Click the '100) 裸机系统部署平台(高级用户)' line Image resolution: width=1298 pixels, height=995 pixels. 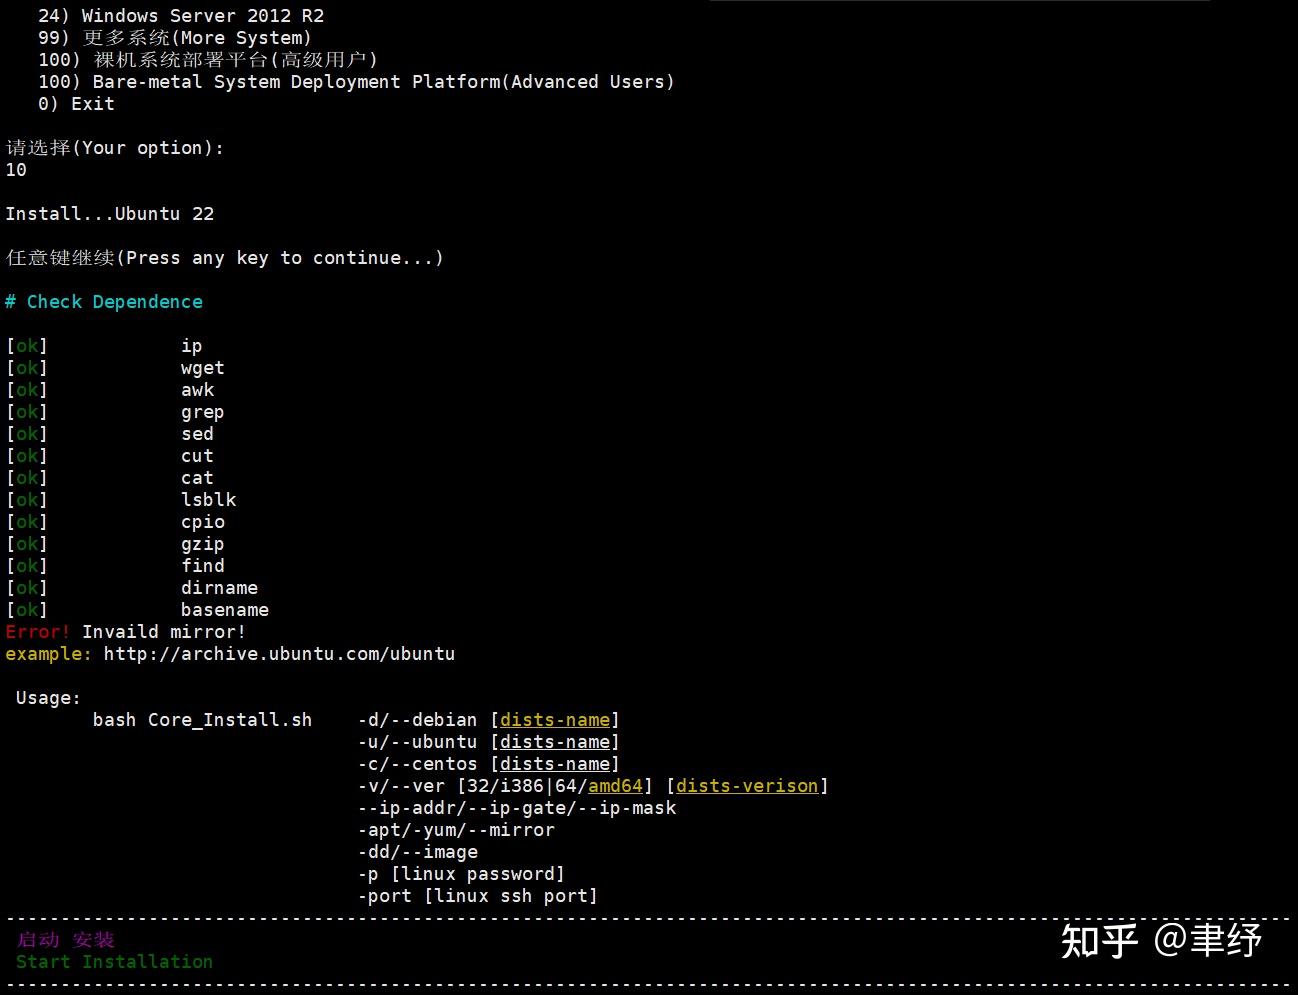click(208, 60)
